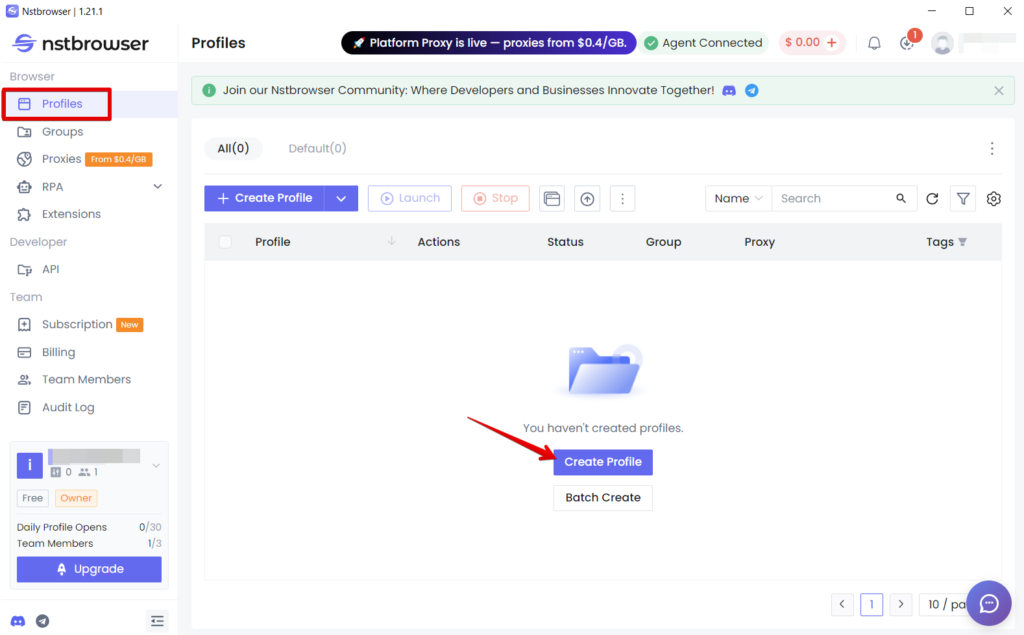The width and height of the screenshot is (1024, 635).
Task: Filter by the Tags column funnel
Action: 962,242
